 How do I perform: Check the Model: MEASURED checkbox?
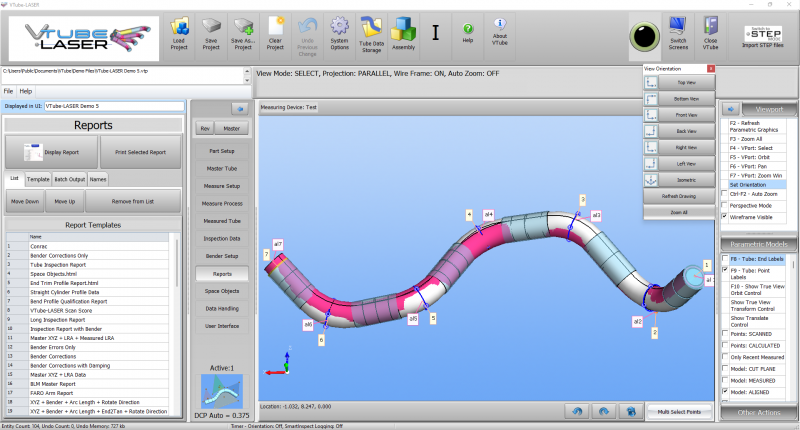[725, 380]
